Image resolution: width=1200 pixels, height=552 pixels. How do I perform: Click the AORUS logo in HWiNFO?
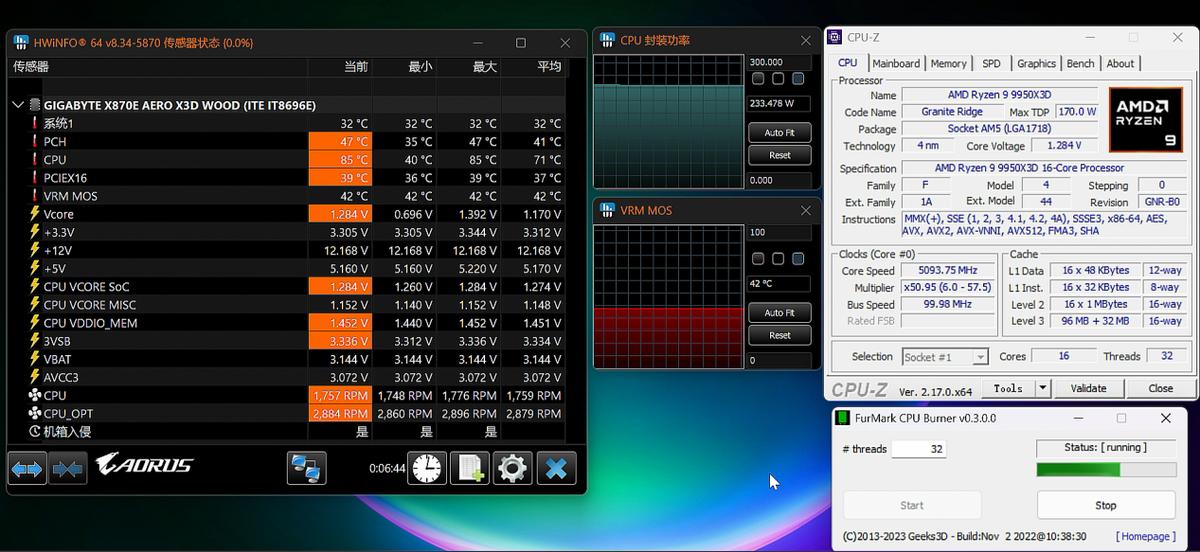144,465
